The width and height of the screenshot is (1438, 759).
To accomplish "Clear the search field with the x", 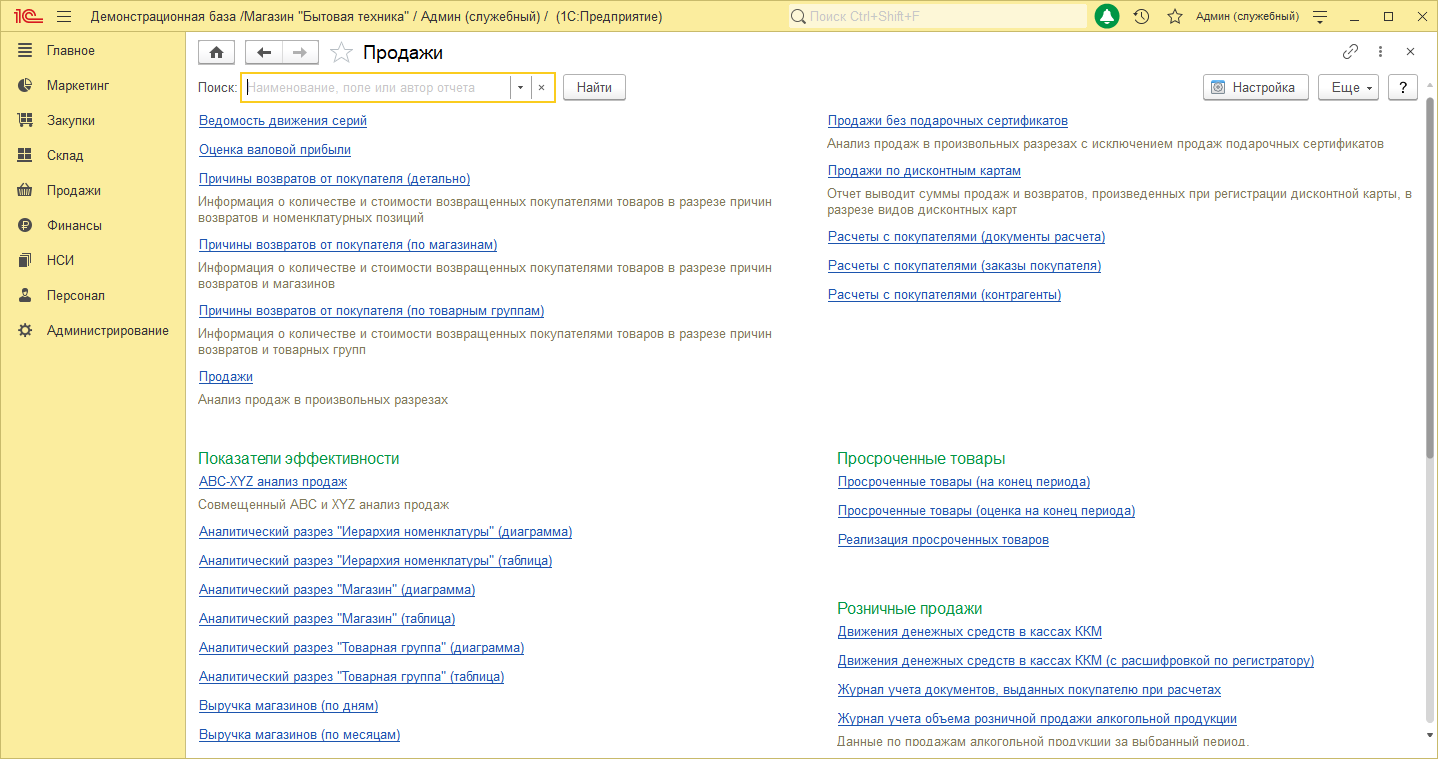I will pos(542,88).
